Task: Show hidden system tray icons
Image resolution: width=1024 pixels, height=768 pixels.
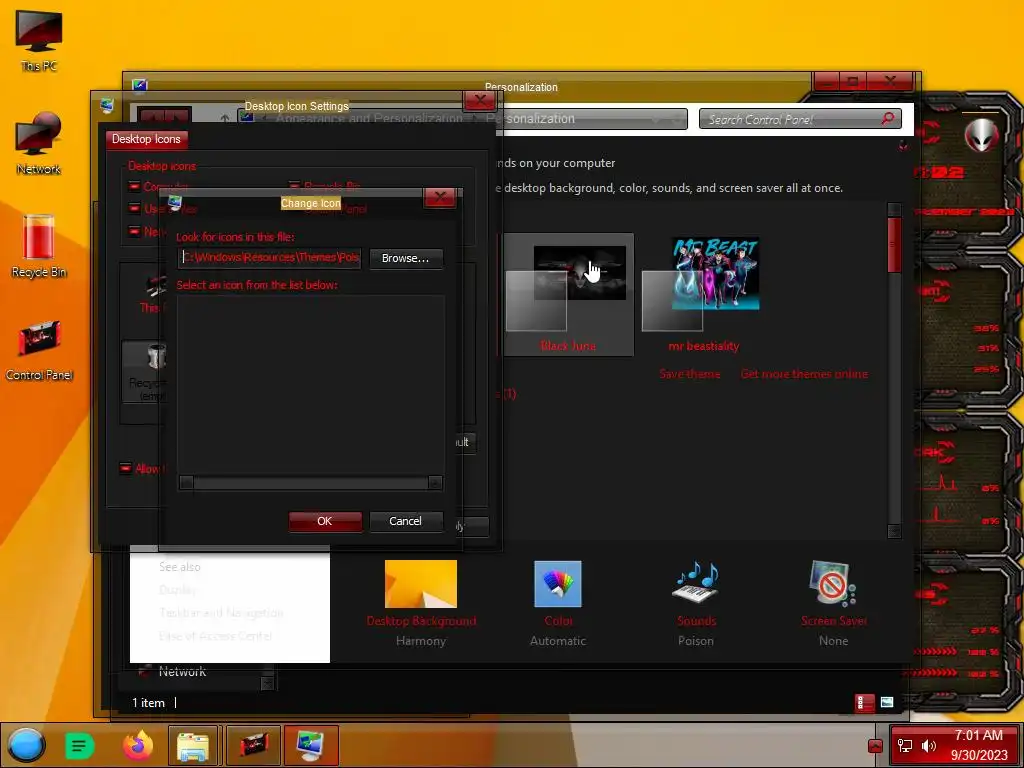Action: pyautogui.click(x=875, y=746)
